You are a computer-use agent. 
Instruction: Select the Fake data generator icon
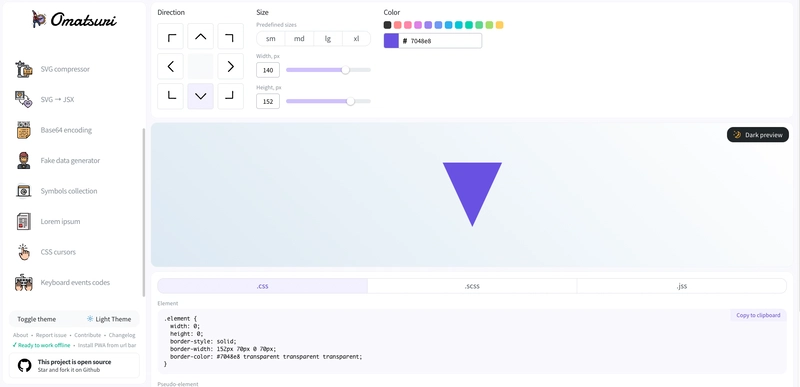(23, 161)
